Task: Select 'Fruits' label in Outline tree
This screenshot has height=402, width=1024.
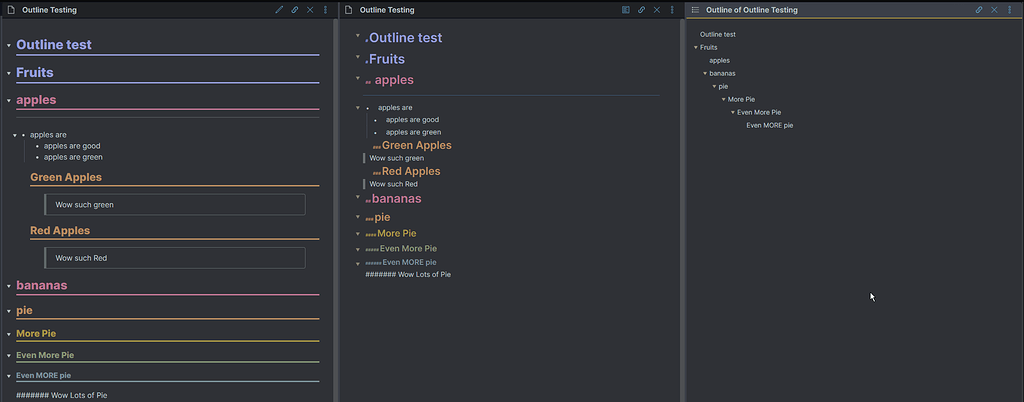Action: coord(709,48)
